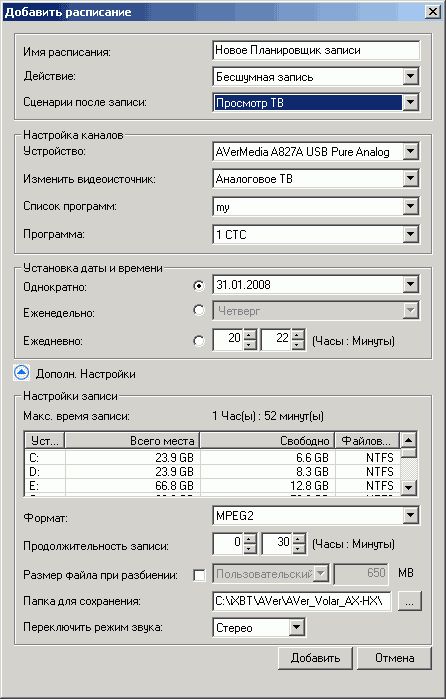The image size is (446, 699).
Task: Browse for save folder with the ... button
Action: tap(409, 602)
